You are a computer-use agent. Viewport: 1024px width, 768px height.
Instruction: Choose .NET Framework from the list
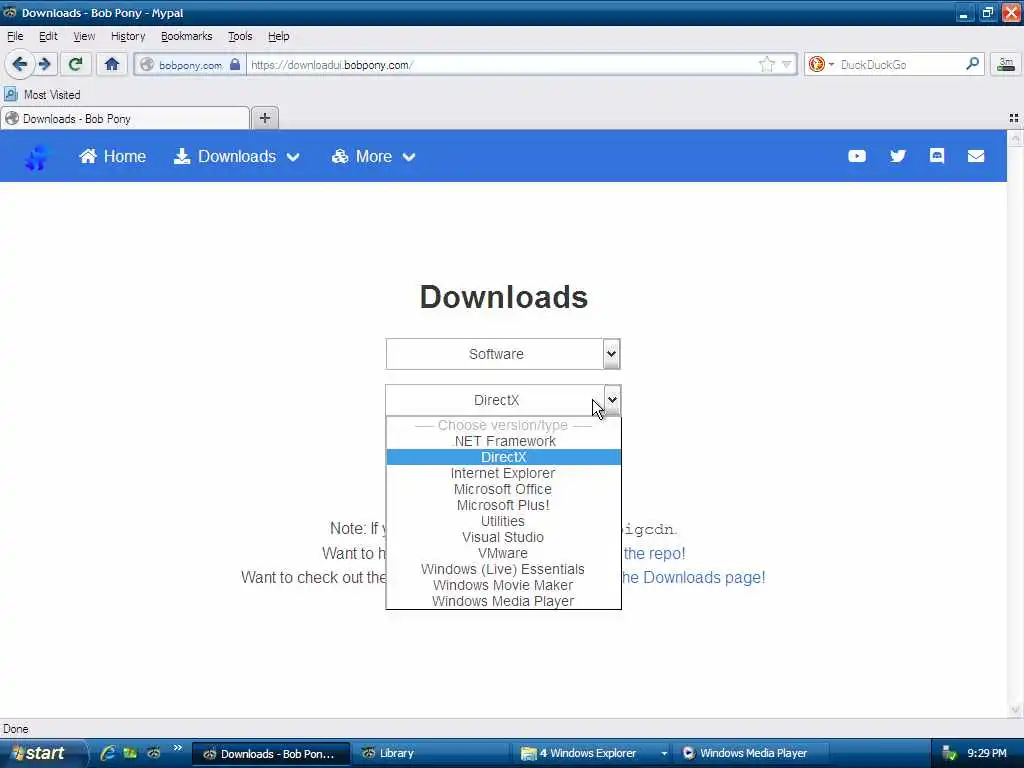coord(504,441)
